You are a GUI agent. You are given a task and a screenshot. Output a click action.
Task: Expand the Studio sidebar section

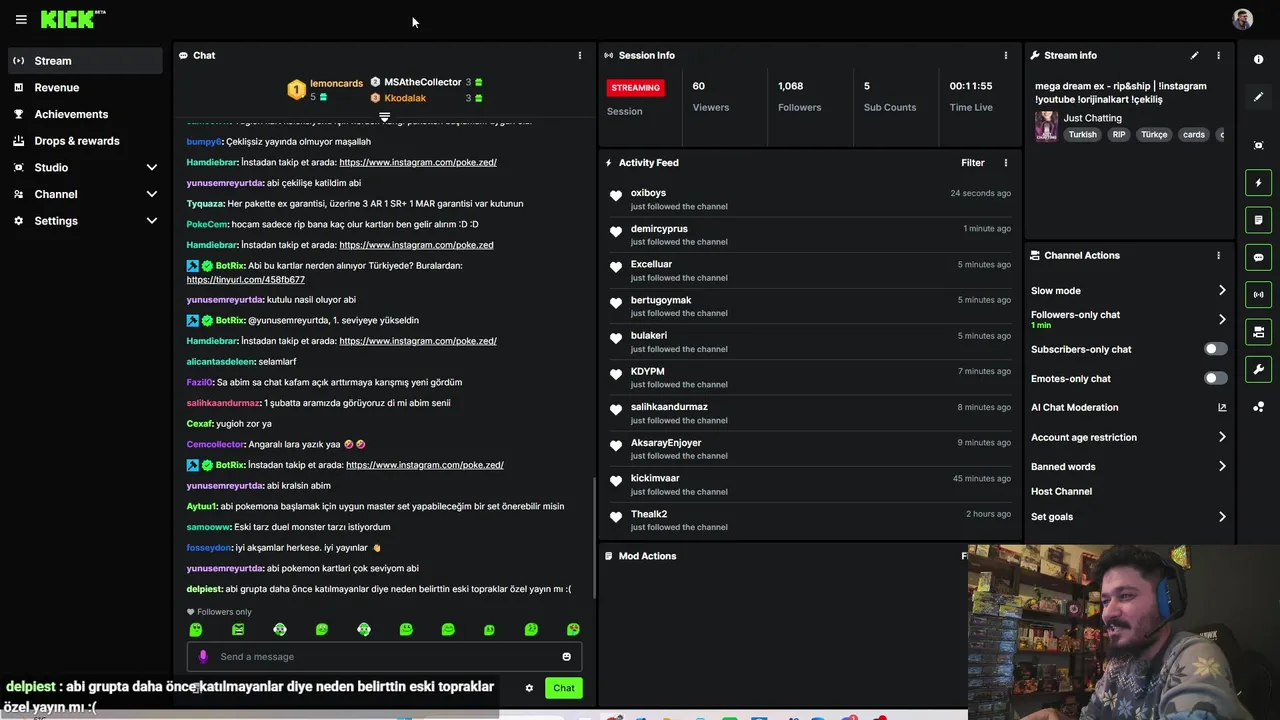[x=152, y=168]
